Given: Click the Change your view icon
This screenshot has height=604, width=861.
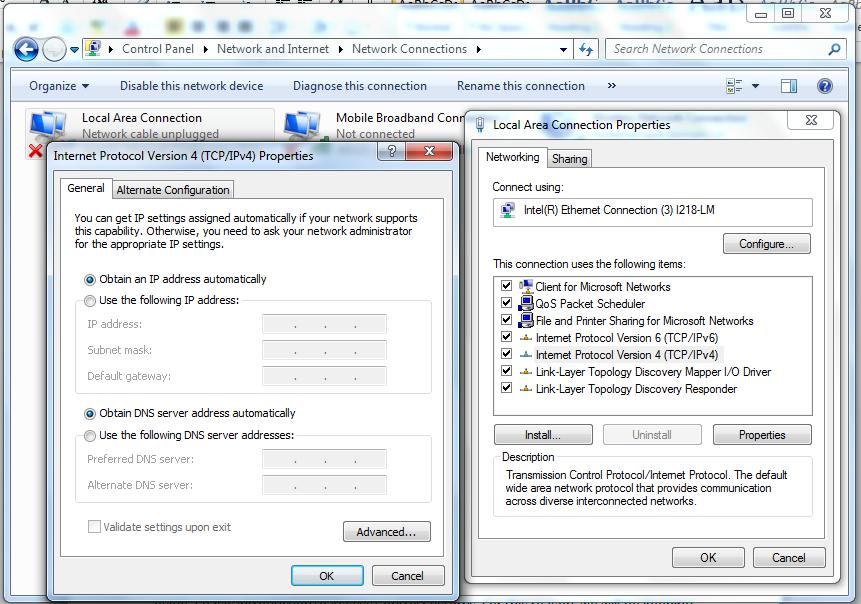Looking at the screenshot, I should (734, 86).
